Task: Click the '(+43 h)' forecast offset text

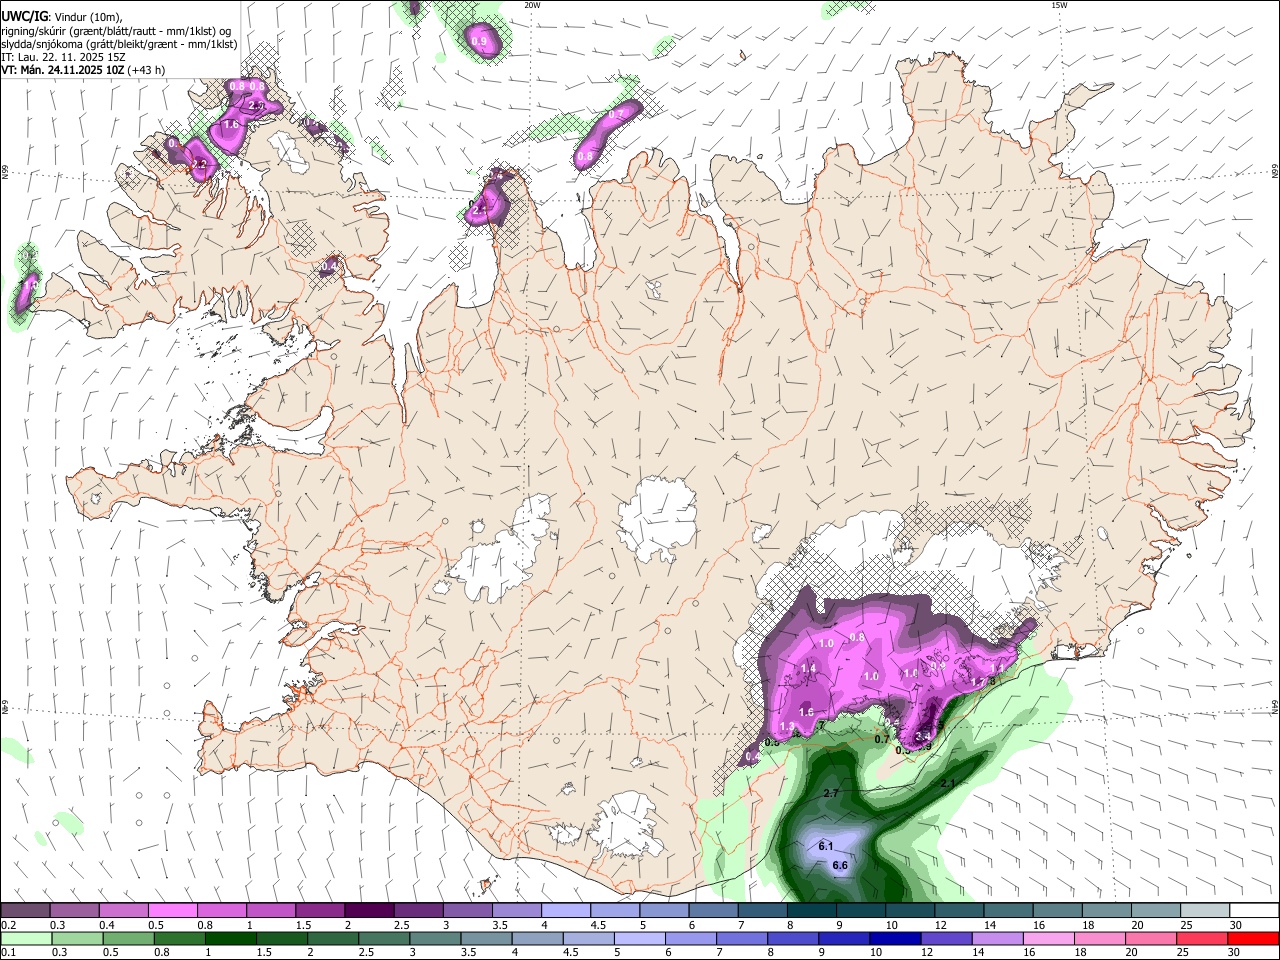Action: 146,70
